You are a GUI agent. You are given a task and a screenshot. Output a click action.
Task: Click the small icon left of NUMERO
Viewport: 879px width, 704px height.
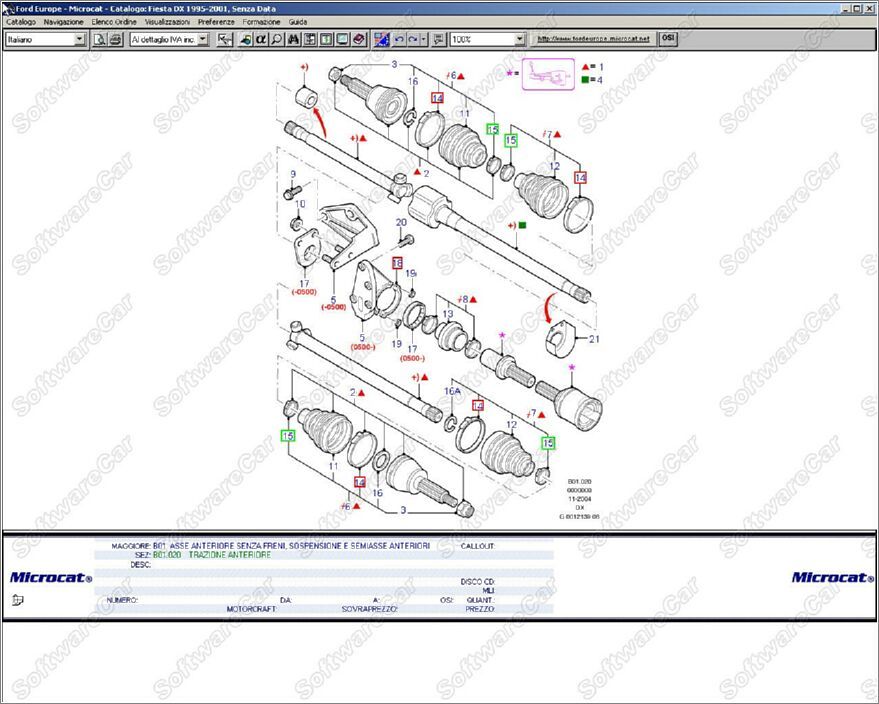pyautogui.click(x=17, y=600)
